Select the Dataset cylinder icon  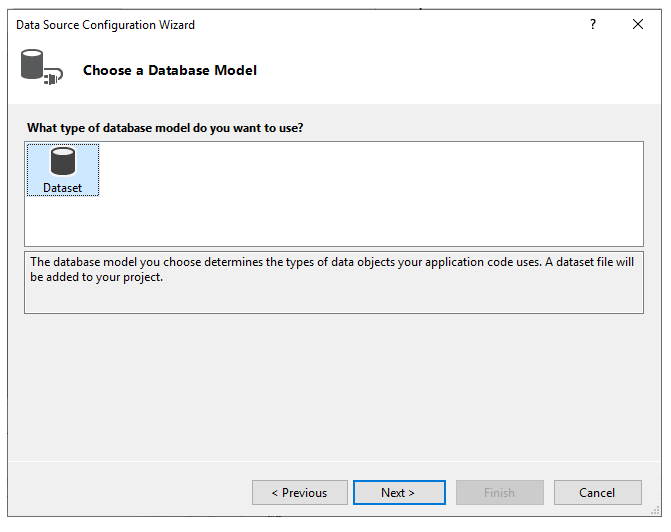pos(62,162)
